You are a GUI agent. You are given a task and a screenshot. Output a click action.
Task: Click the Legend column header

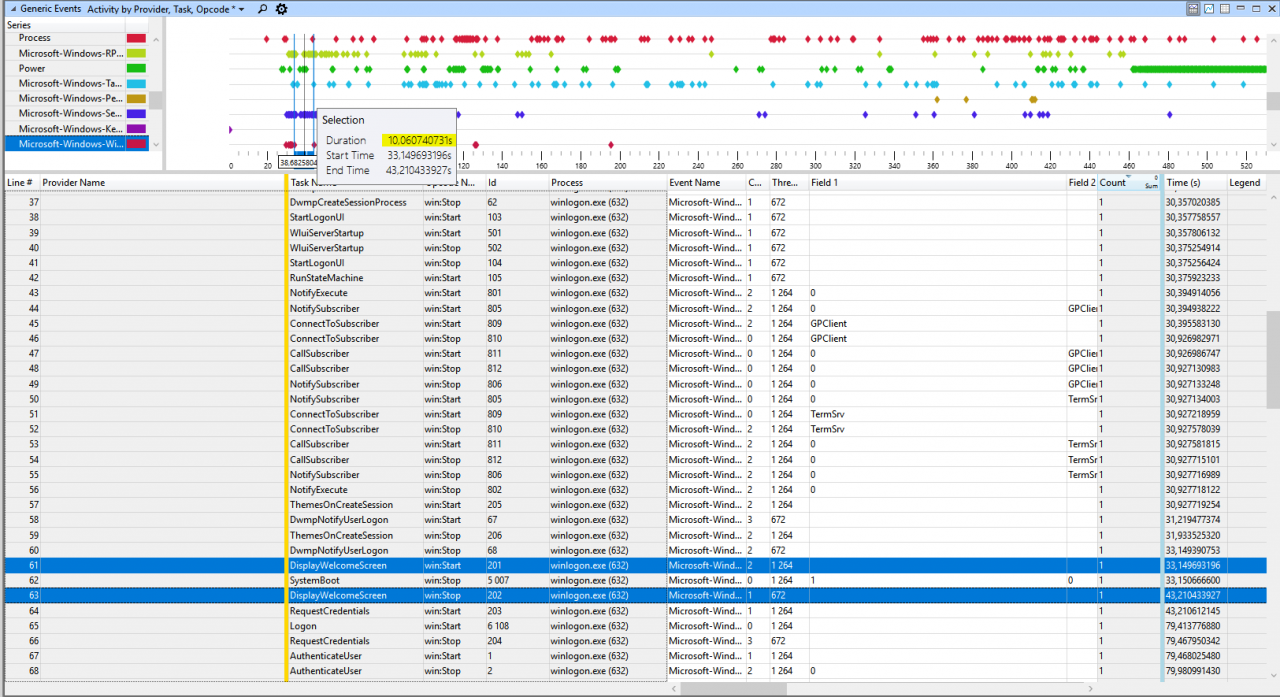coord(1244,183)
